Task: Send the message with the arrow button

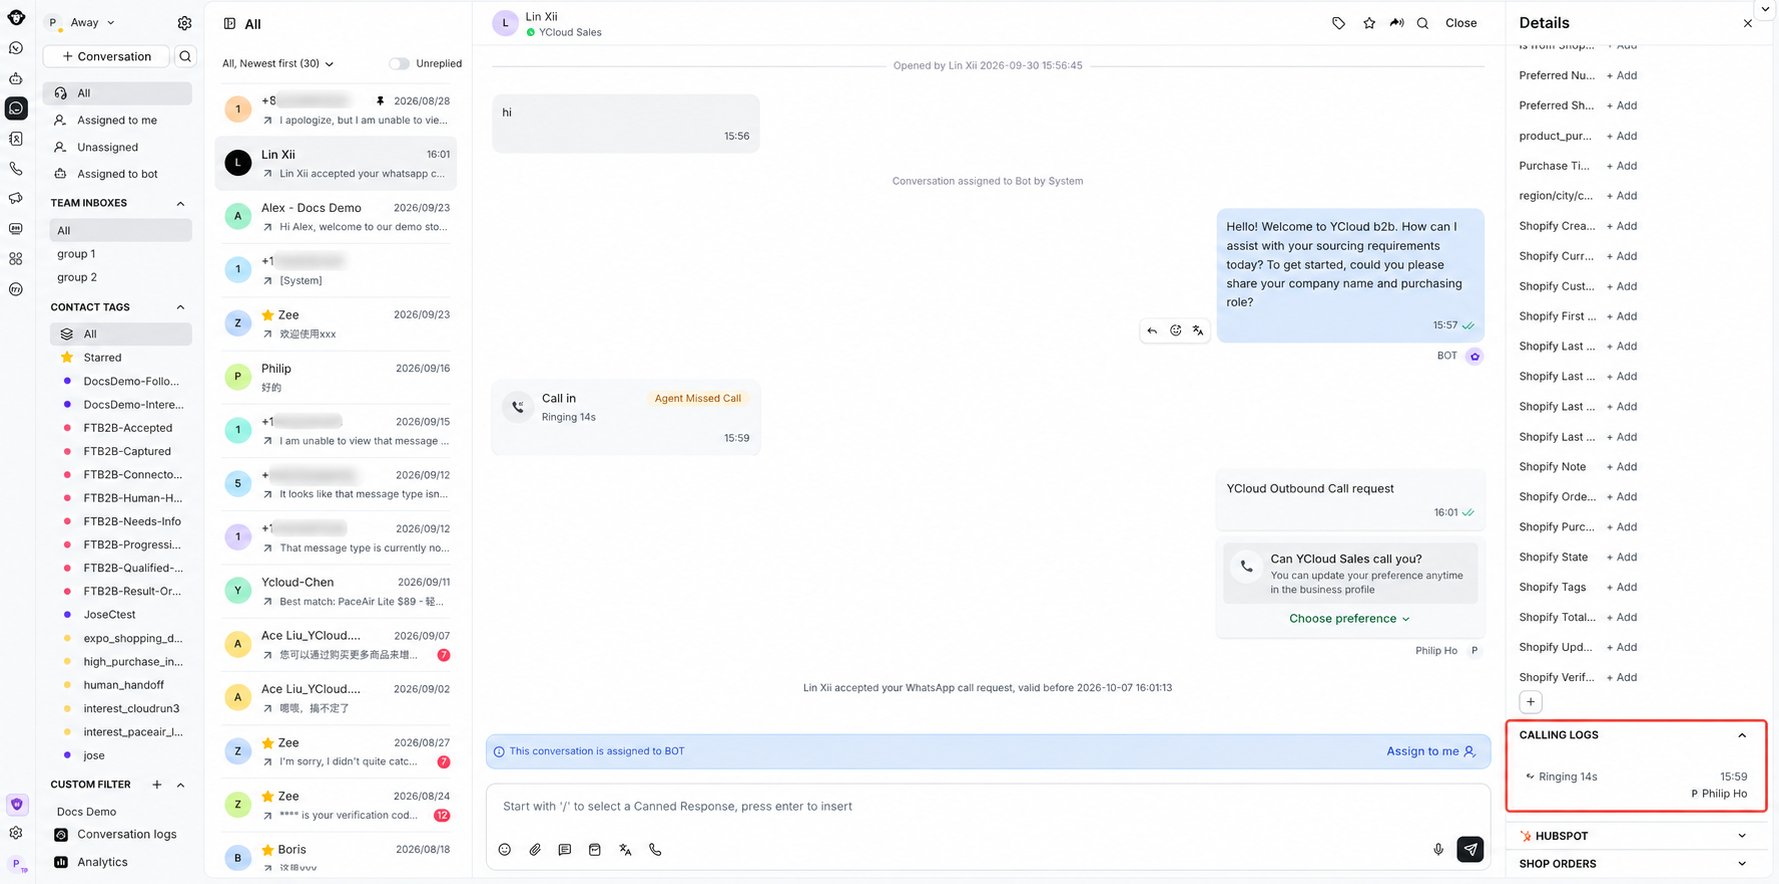Action: 1470,850
